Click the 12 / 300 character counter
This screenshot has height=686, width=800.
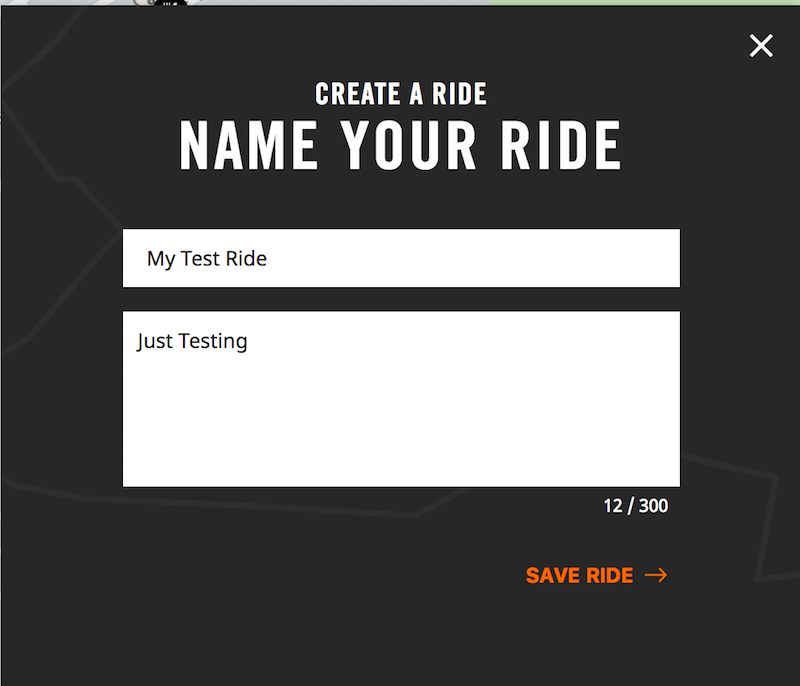635,506
